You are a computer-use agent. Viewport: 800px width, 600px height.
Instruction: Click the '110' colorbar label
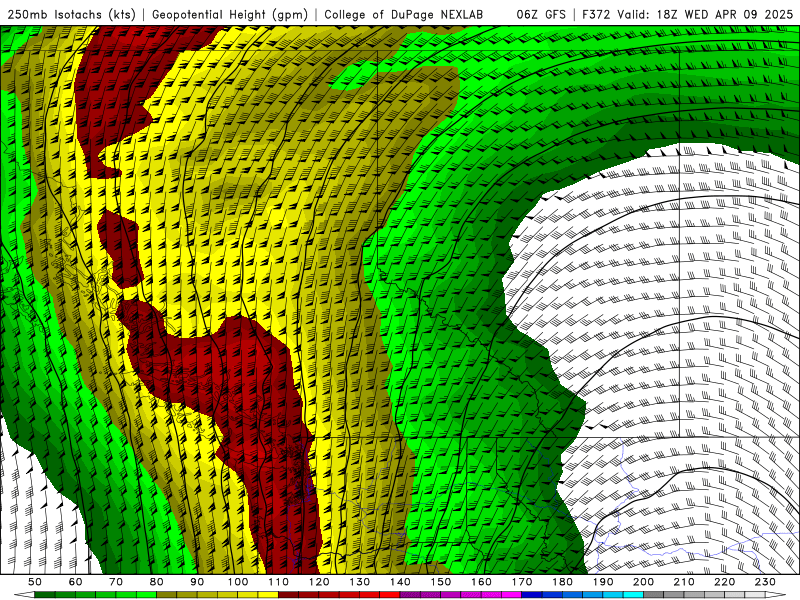[279, 582]
